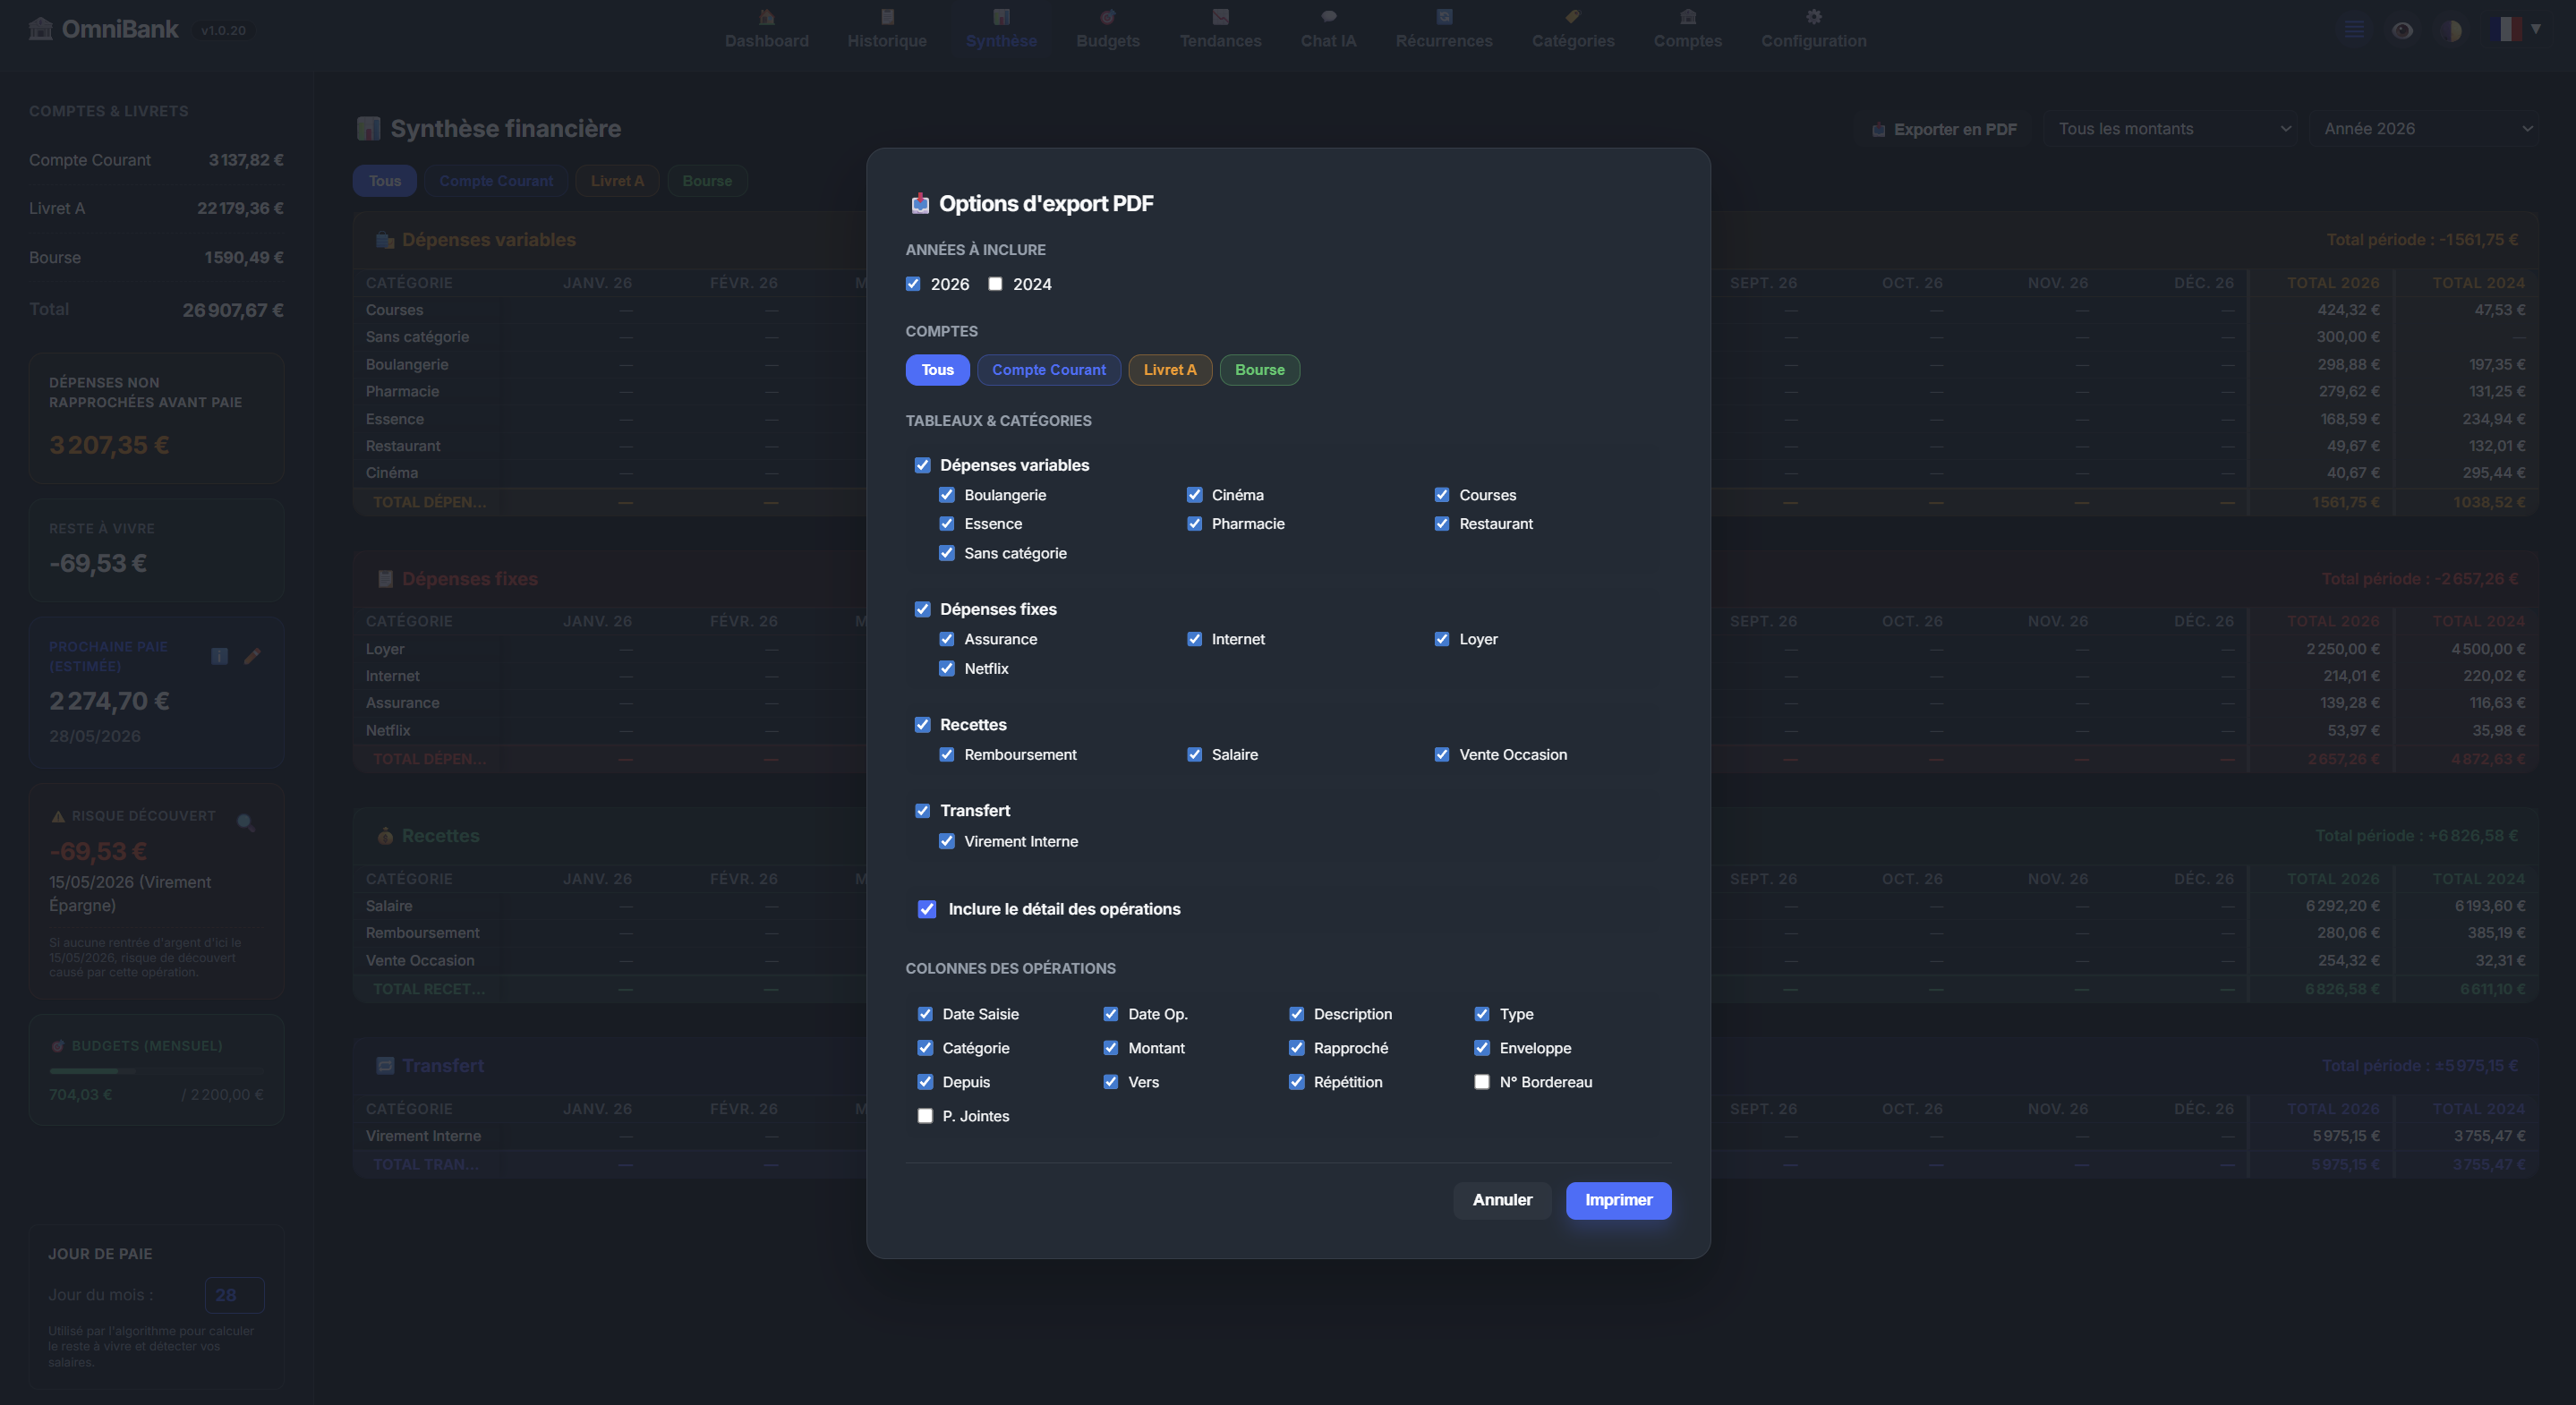Open the Budgets tab
This screenshot has width=2576, height=1405.
pos(1108,29)
